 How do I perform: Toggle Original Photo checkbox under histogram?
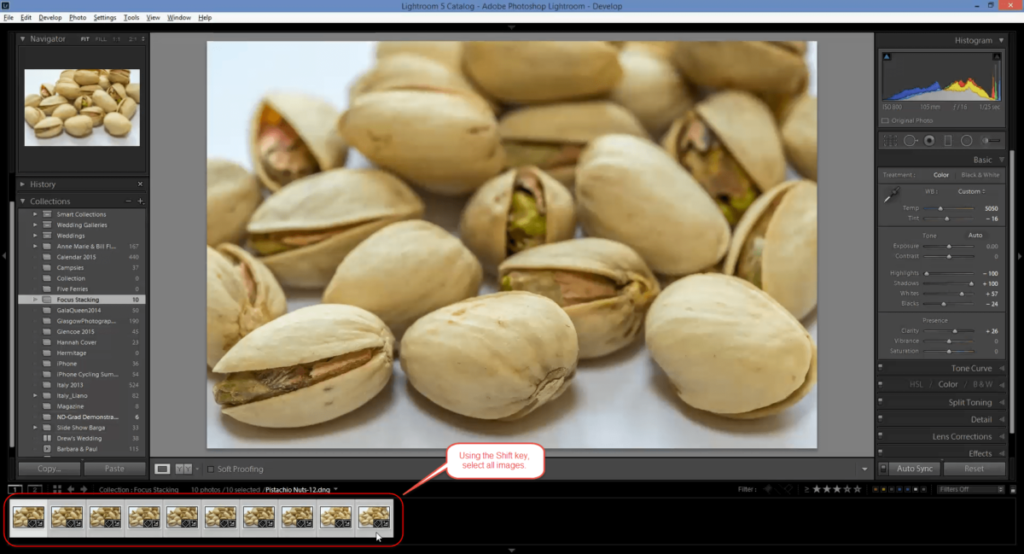tap(885, 121)
